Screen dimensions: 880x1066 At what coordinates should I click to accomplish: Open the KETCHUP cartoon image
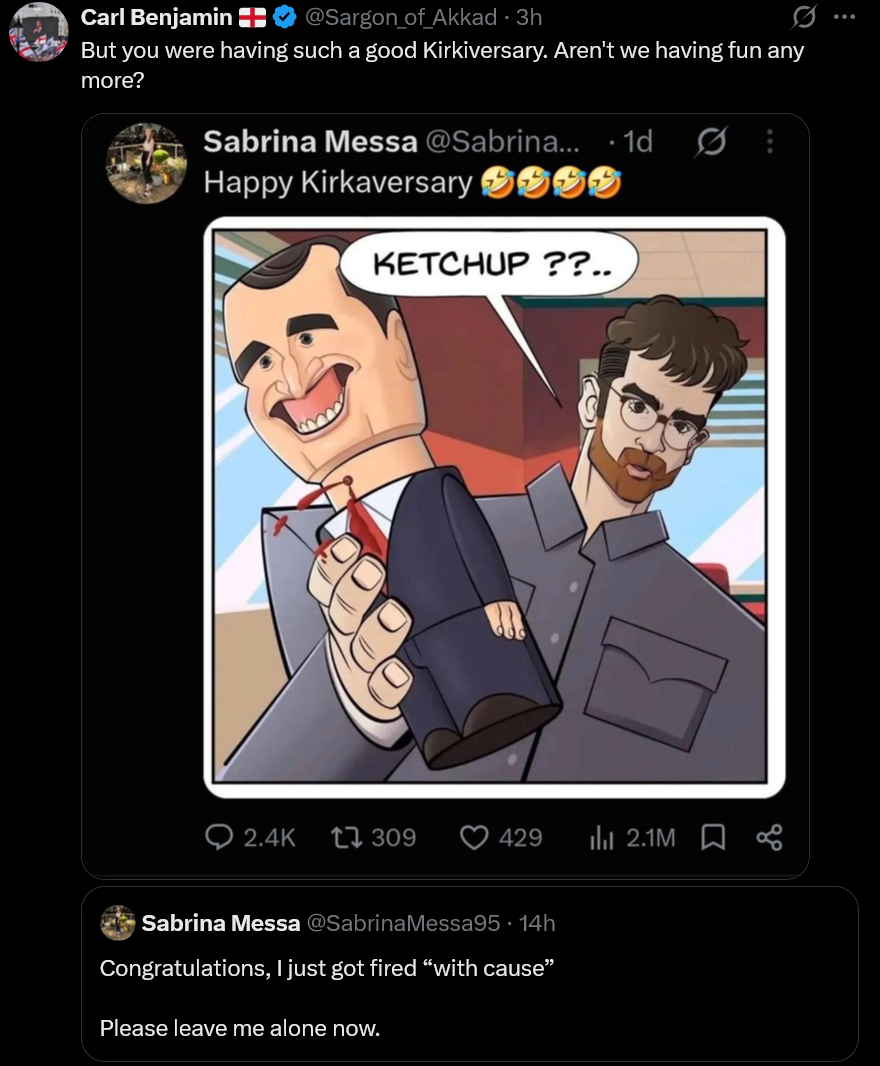pyautogui.click(x=494, y=507)
